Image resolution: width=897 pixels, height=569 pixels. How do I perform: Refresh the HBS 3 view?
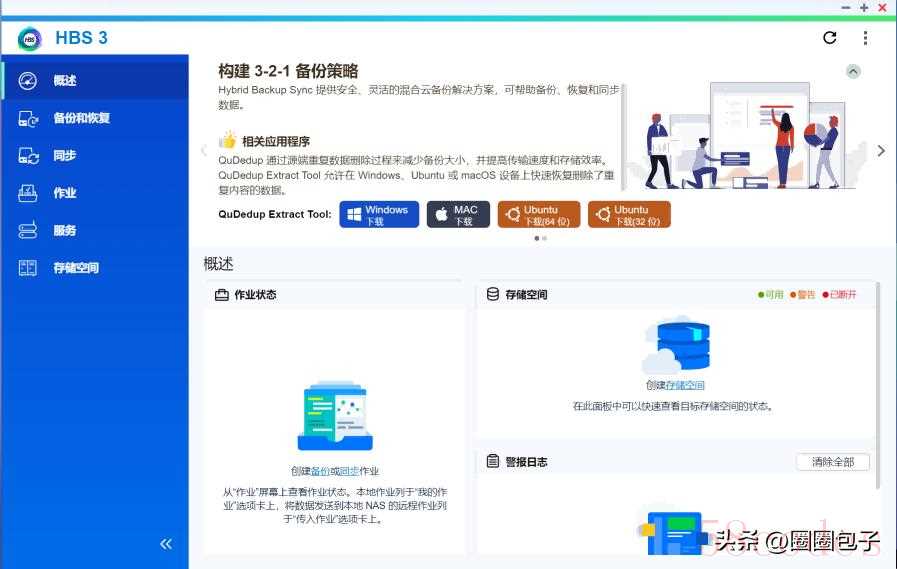coord(829,38)
